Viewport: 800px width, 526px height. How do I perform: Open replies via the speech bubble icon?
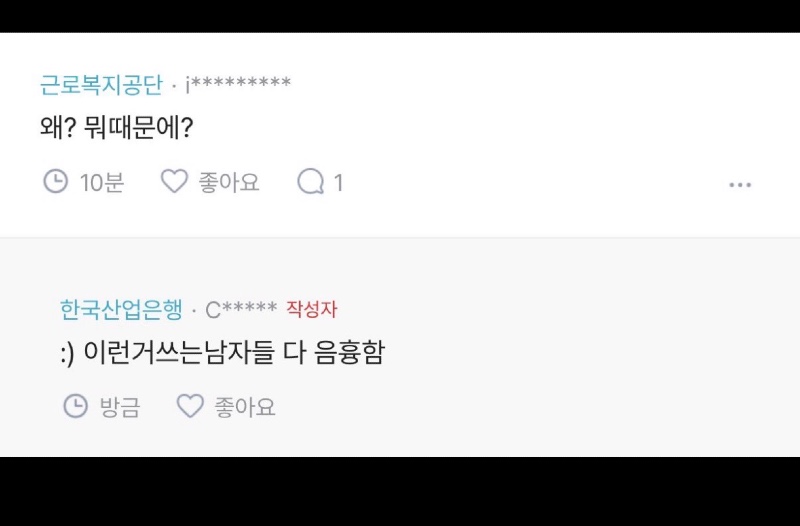click(311, 181)
